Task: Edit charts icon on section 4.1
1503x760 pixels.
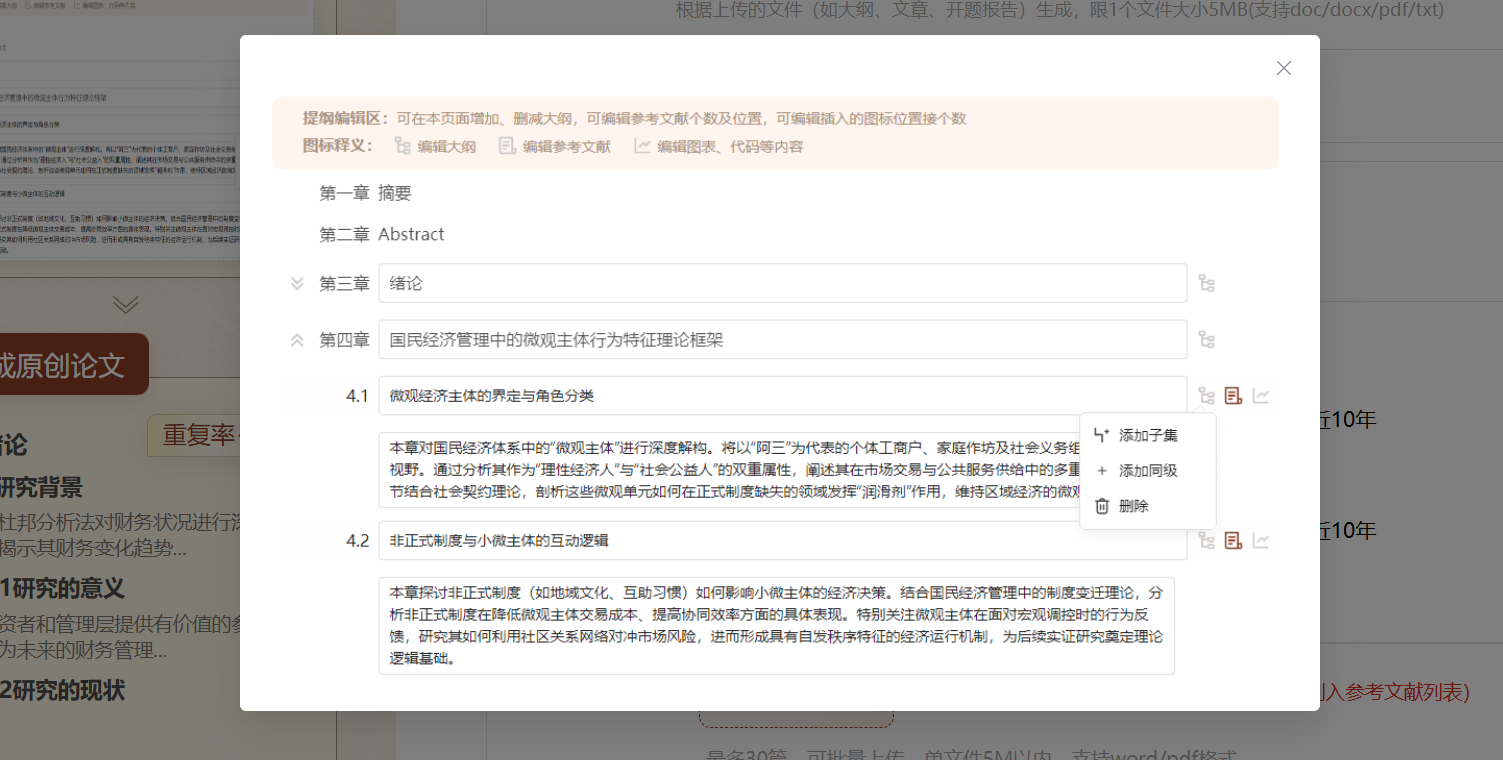Action: [x=1261, y=396]
